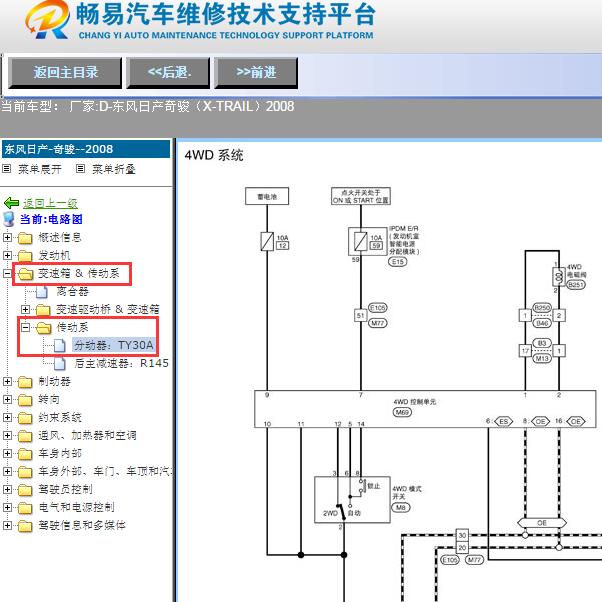Screen dimensions: 602x602
Task: Expand the 车身外部、车门 folder node
Action: click(7, 471)
